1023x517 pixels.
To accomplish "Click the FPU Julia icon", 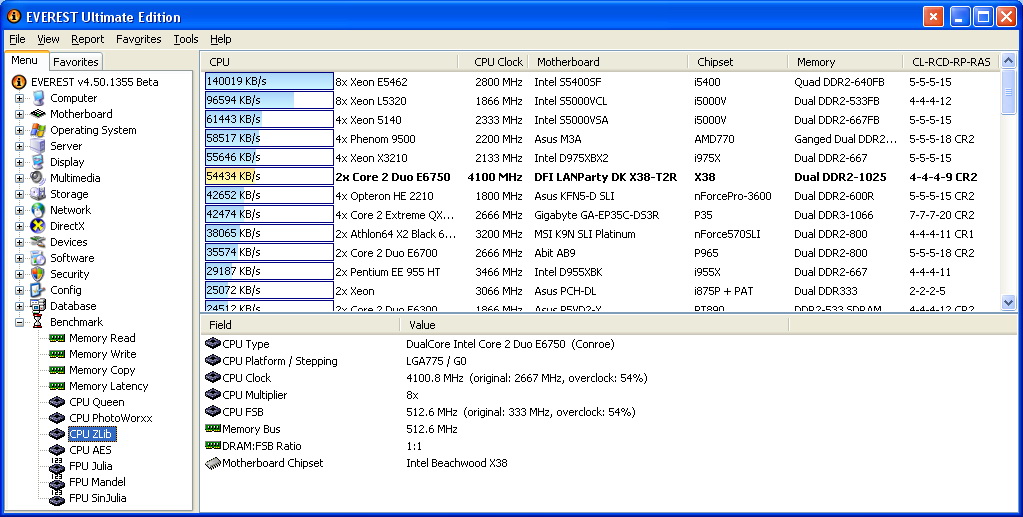I will point(57,466).
